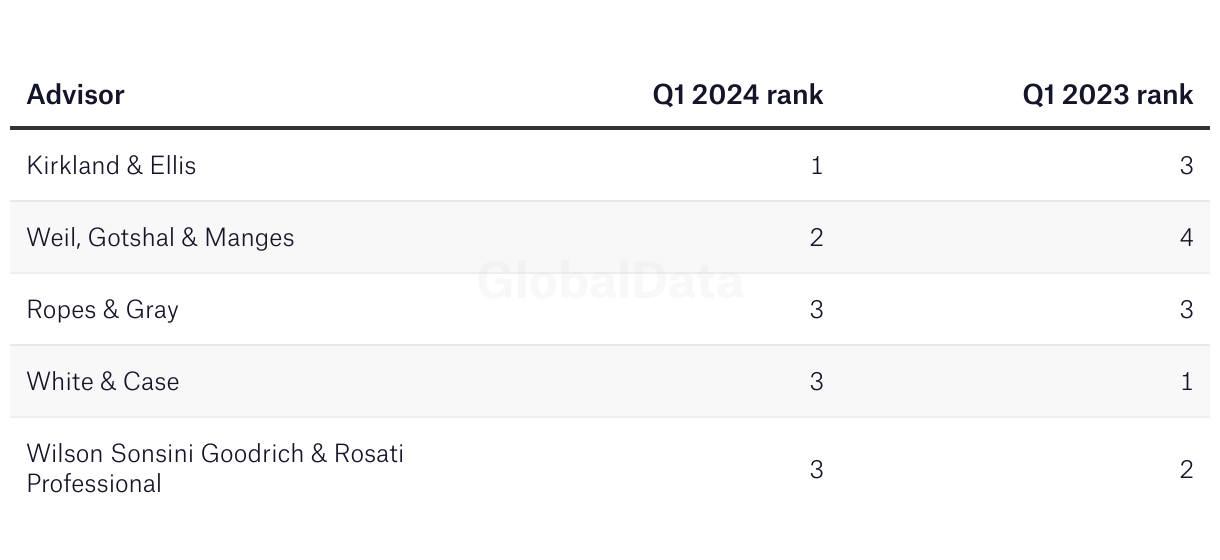This screenshot has width=1220, height=560.
Task: Click the Advisor column header
Action: (x=75, y=95)
